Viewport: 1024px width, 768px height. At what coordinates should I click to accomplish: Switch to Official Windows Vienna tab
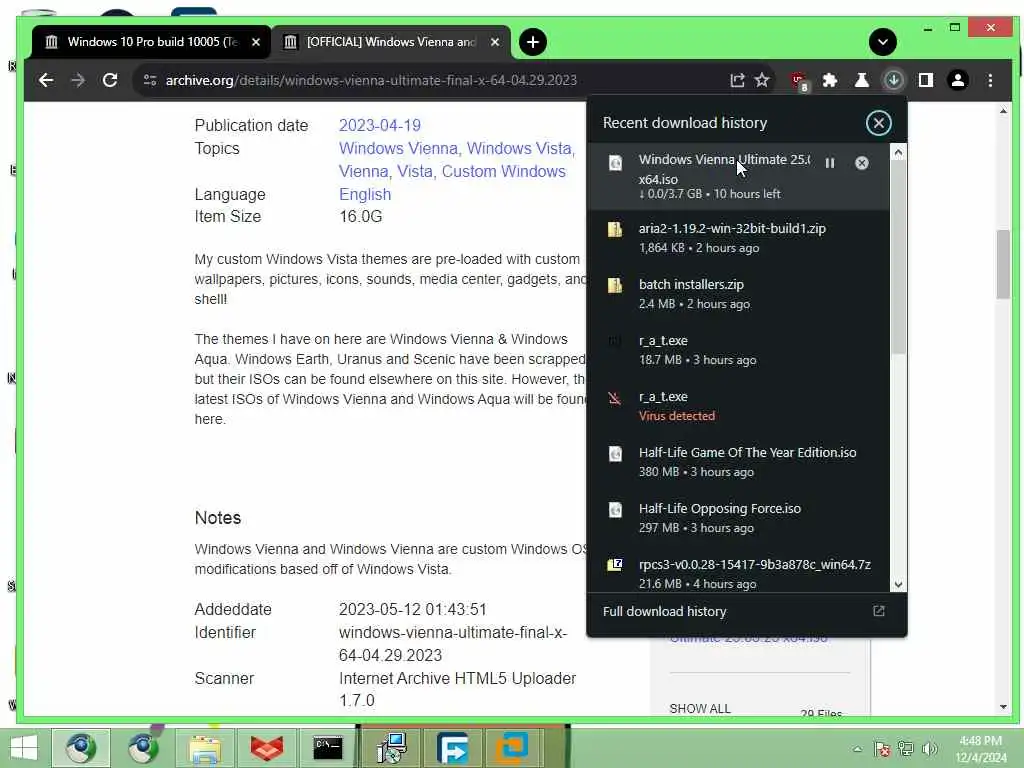tap(390, 42)
